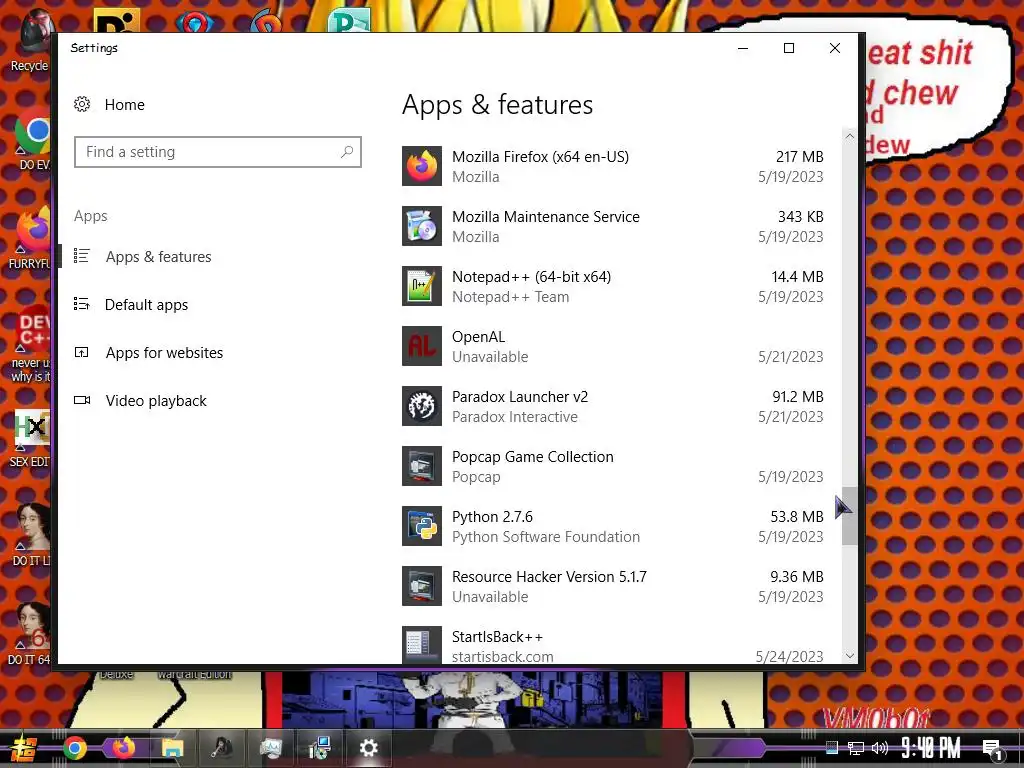
Task: Click the Video playback camera icon
Action: tap(82, 400)
